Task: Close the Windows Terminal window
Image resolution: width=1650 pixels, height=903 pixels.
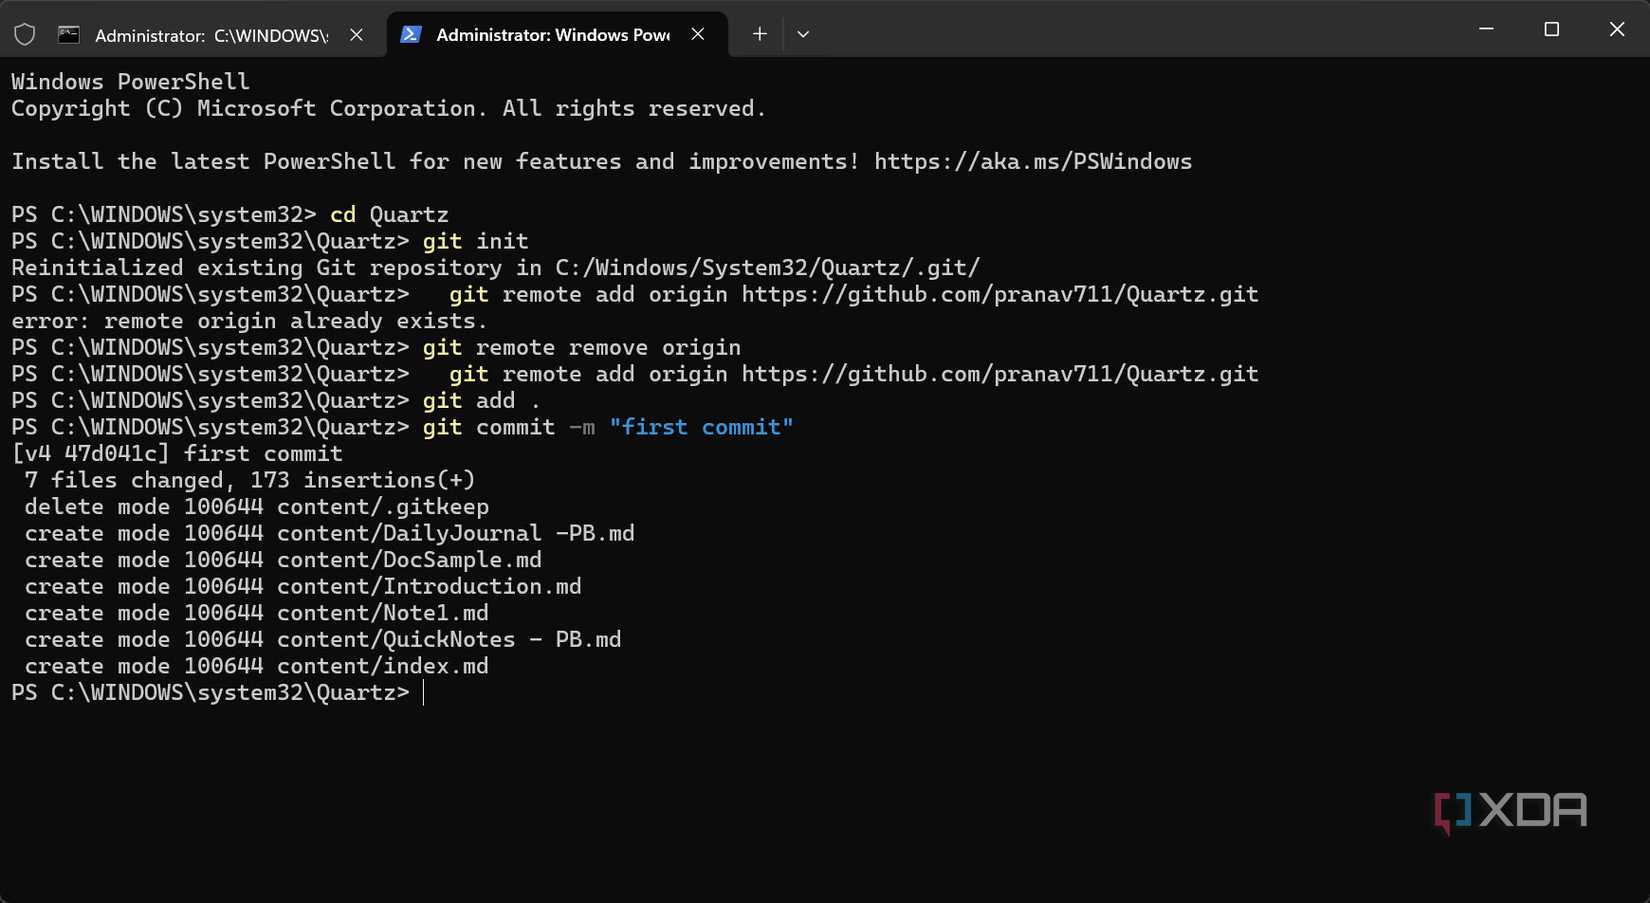Action: 1617,29
